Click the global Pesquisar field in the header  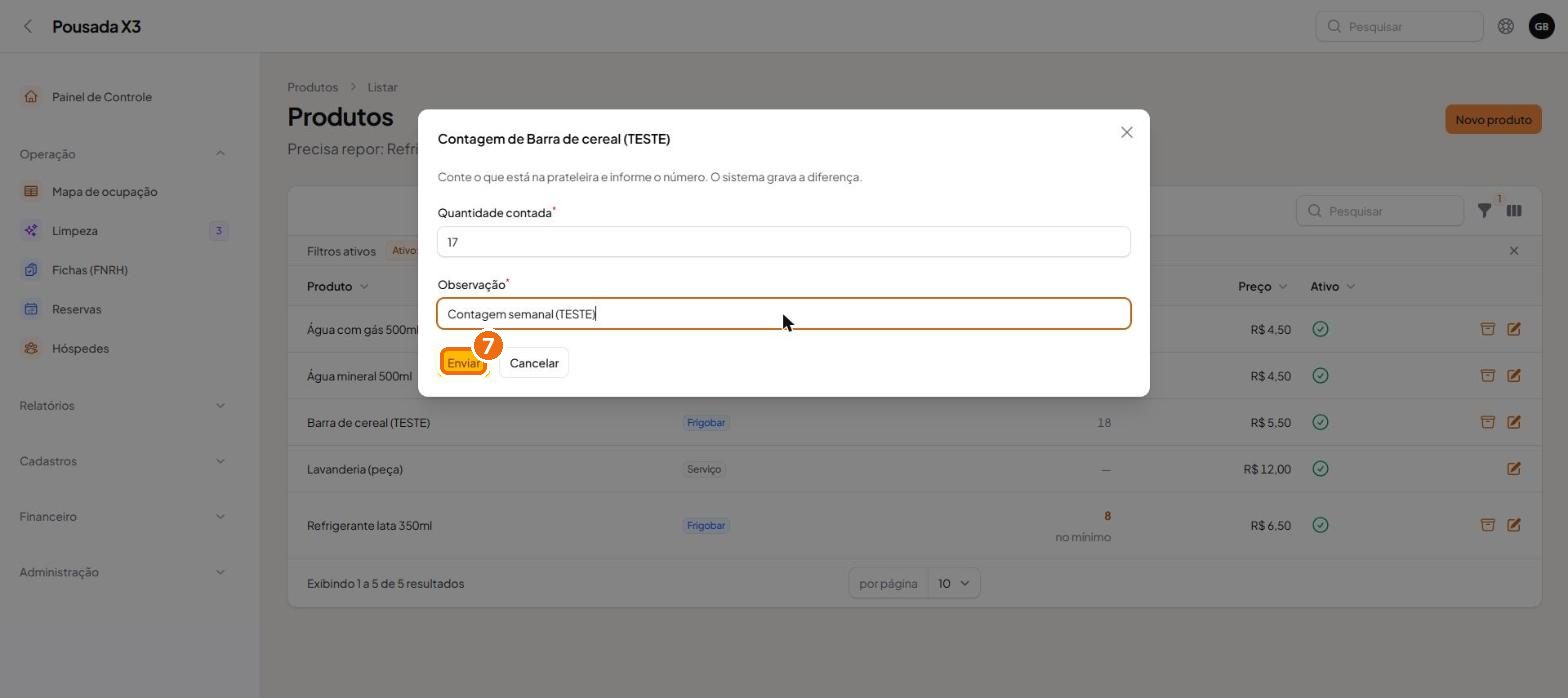(1399, 27)
